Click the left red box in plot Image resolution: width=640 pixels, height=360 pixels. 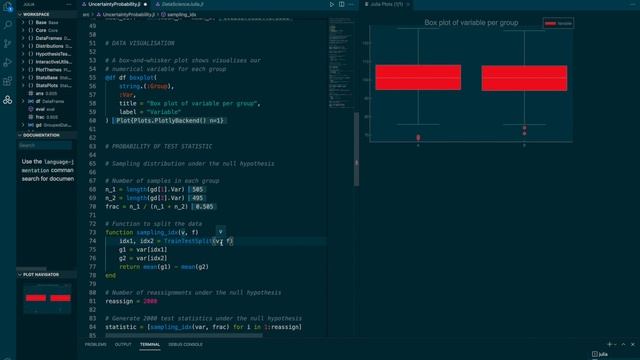pos(418,77)
